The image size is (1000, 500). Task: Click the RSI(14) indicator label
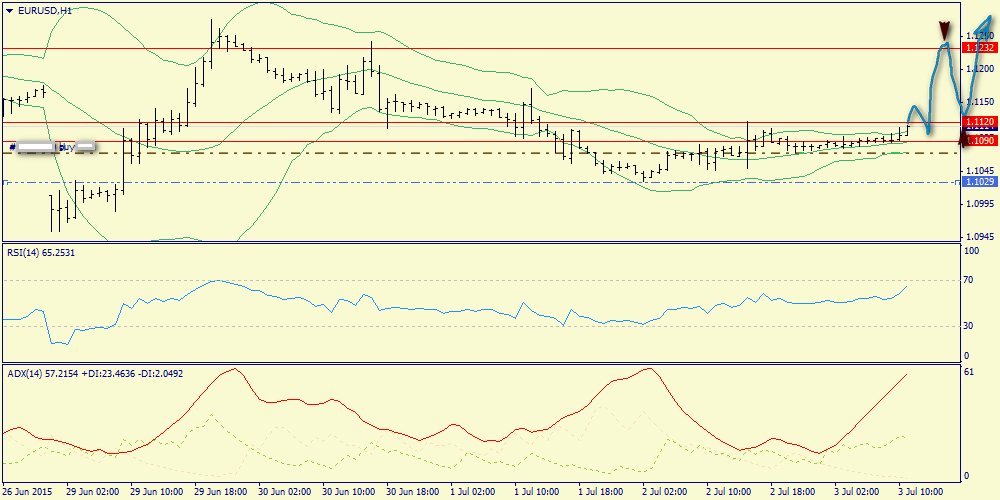click(x=40, y=253)
